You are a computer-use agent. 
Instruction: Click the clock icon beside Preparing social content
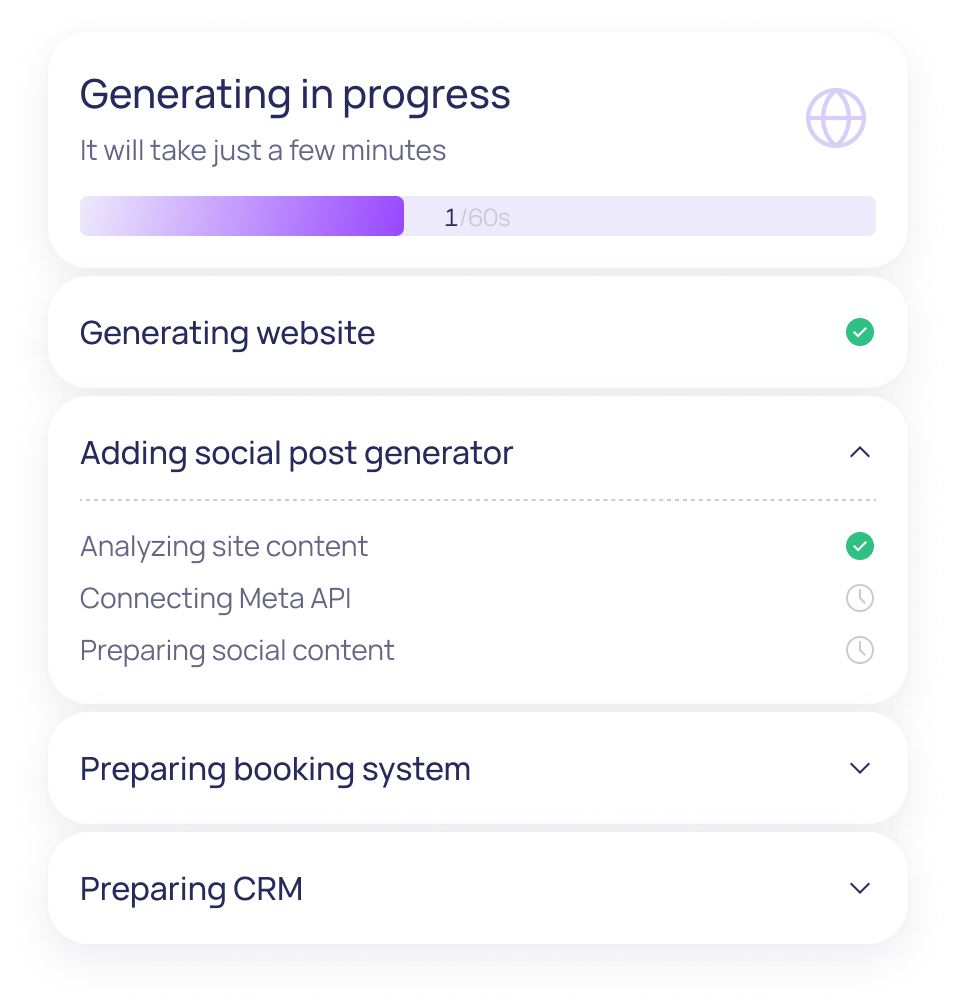(860, 650)
